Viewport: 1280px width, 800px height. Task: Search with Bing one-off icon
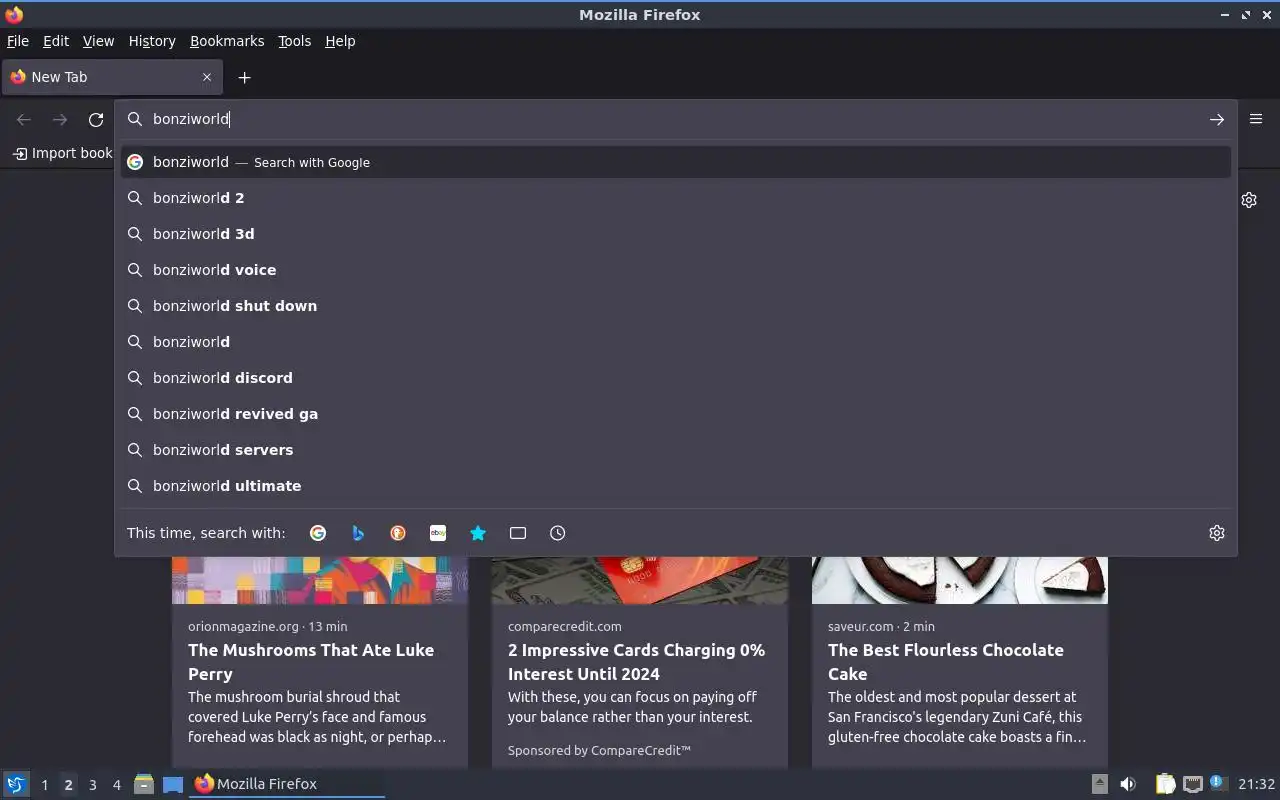358,533
